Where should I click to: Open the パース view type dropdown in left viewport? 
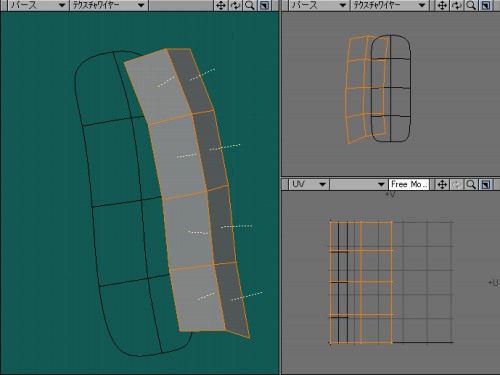37,5
